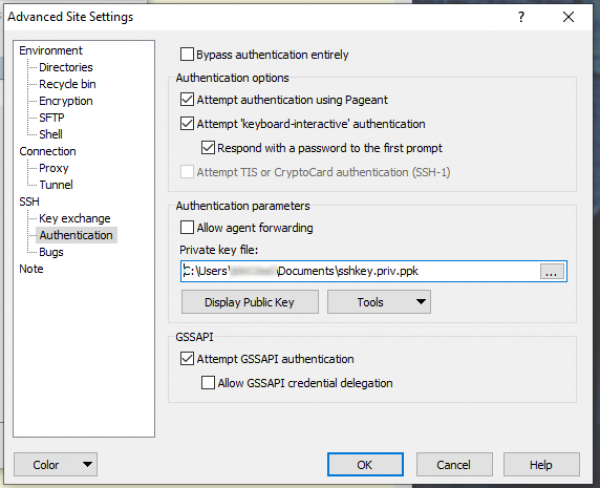Image resolution: width=600 pixels, height=488 pixels.
Task: Uncheck Attempt GSSAPI authentication
Action: tap(187, 359)
